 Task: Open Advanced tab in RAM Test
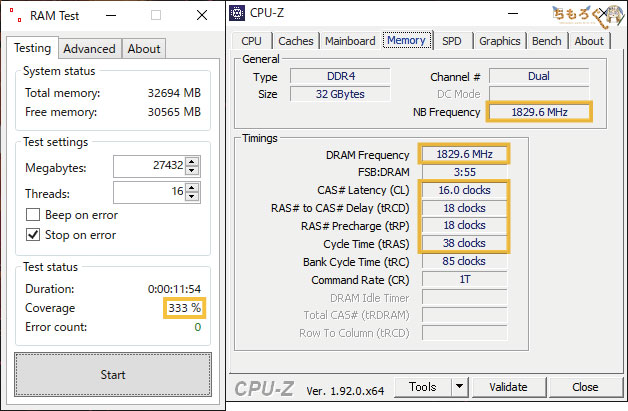coord(89,49)
